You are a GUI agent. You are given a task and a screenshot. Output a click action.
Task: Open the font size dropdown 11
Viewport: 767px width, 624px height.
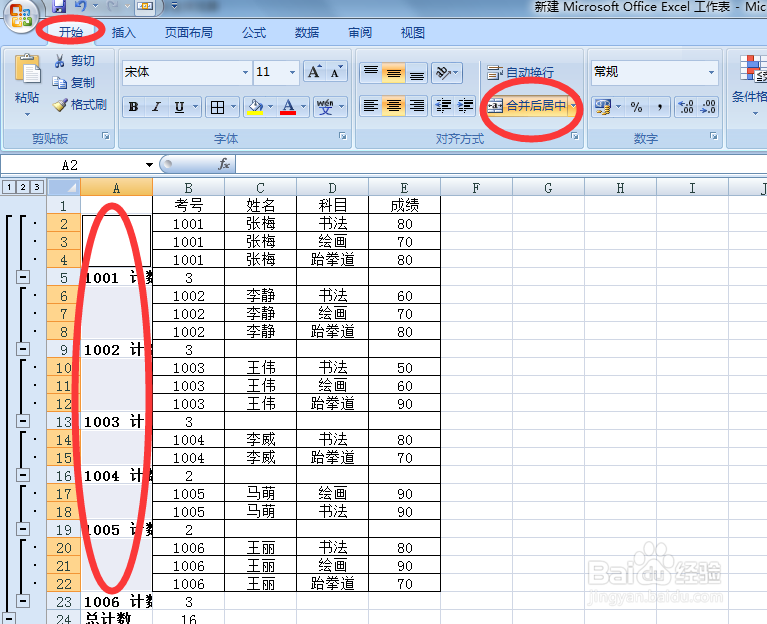coord(293,72)
